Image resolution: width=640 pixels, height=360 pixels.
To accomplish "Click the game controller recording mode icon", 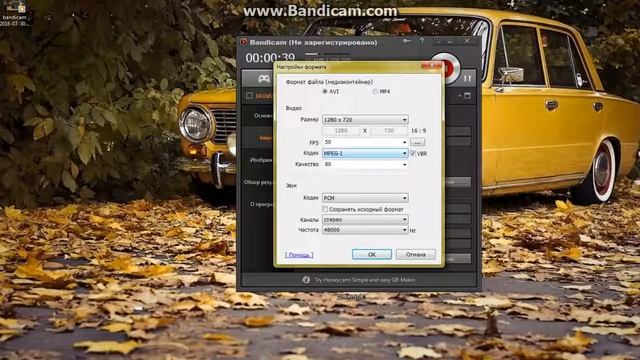I will pos(264,78).
